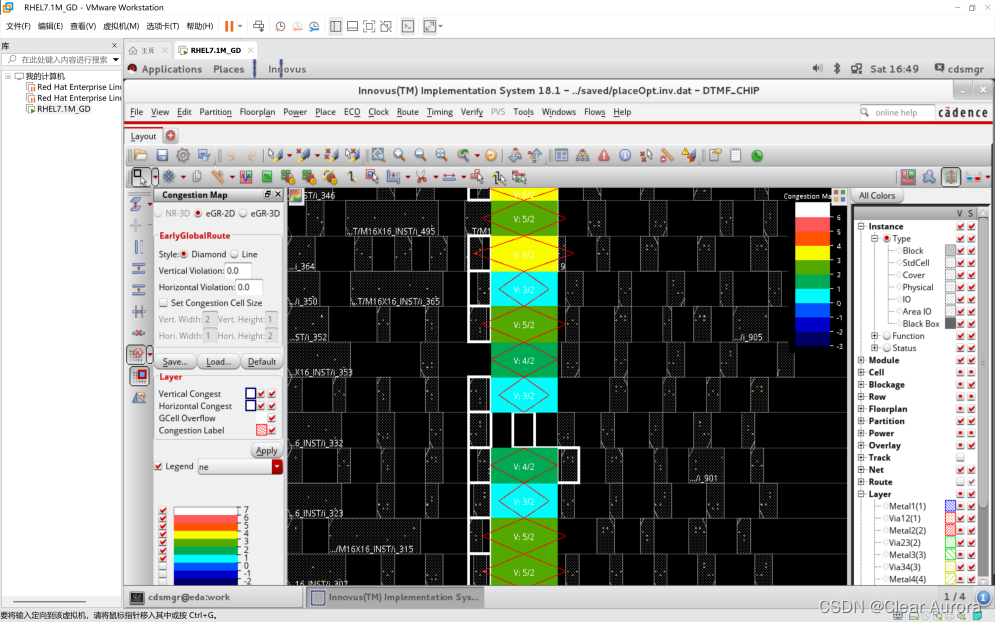This screenshot has width=996, height=623.
Task: Switch to the RHEL7.1M_GD VMware tab
Action: (x=215, y=50)
